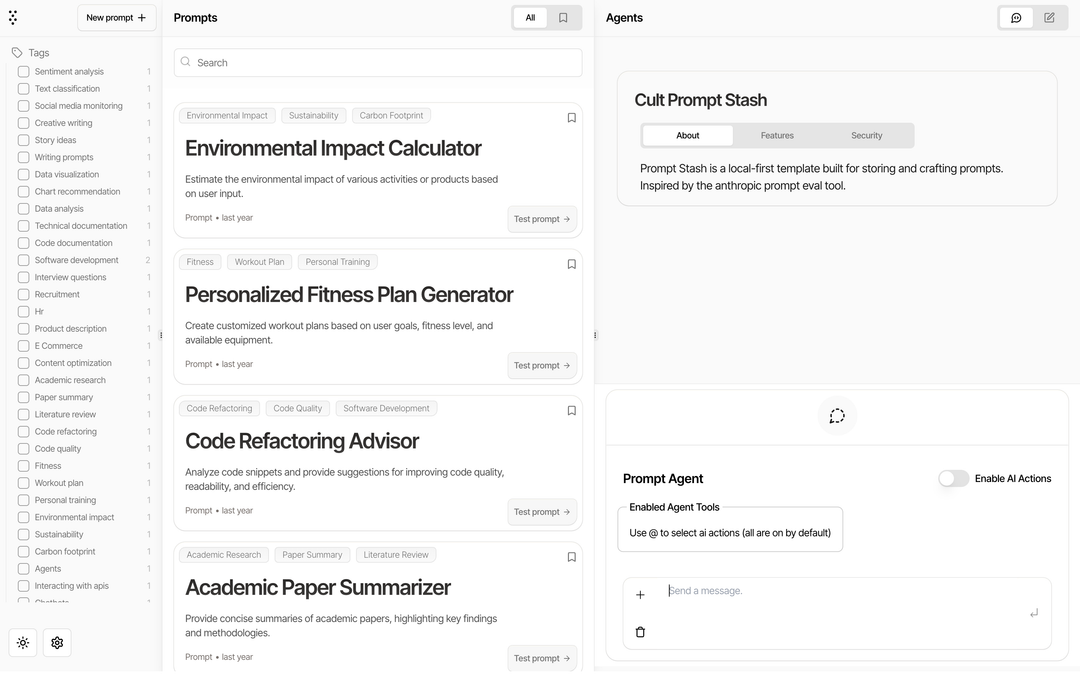The width and height of the screenshot is (1080, 674).
Task: Switch to chat view in Agents panel
Action: point(1016,18)
